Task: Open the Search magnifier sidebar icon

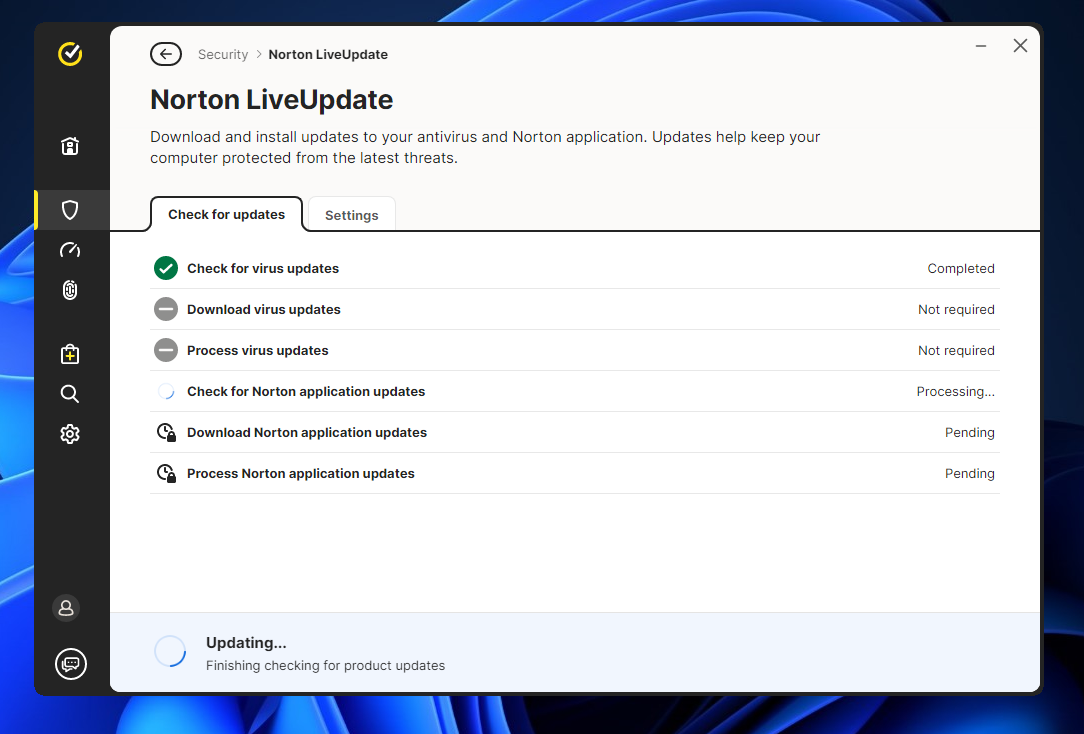Action: pyautogui.click(x=70, y=394)
